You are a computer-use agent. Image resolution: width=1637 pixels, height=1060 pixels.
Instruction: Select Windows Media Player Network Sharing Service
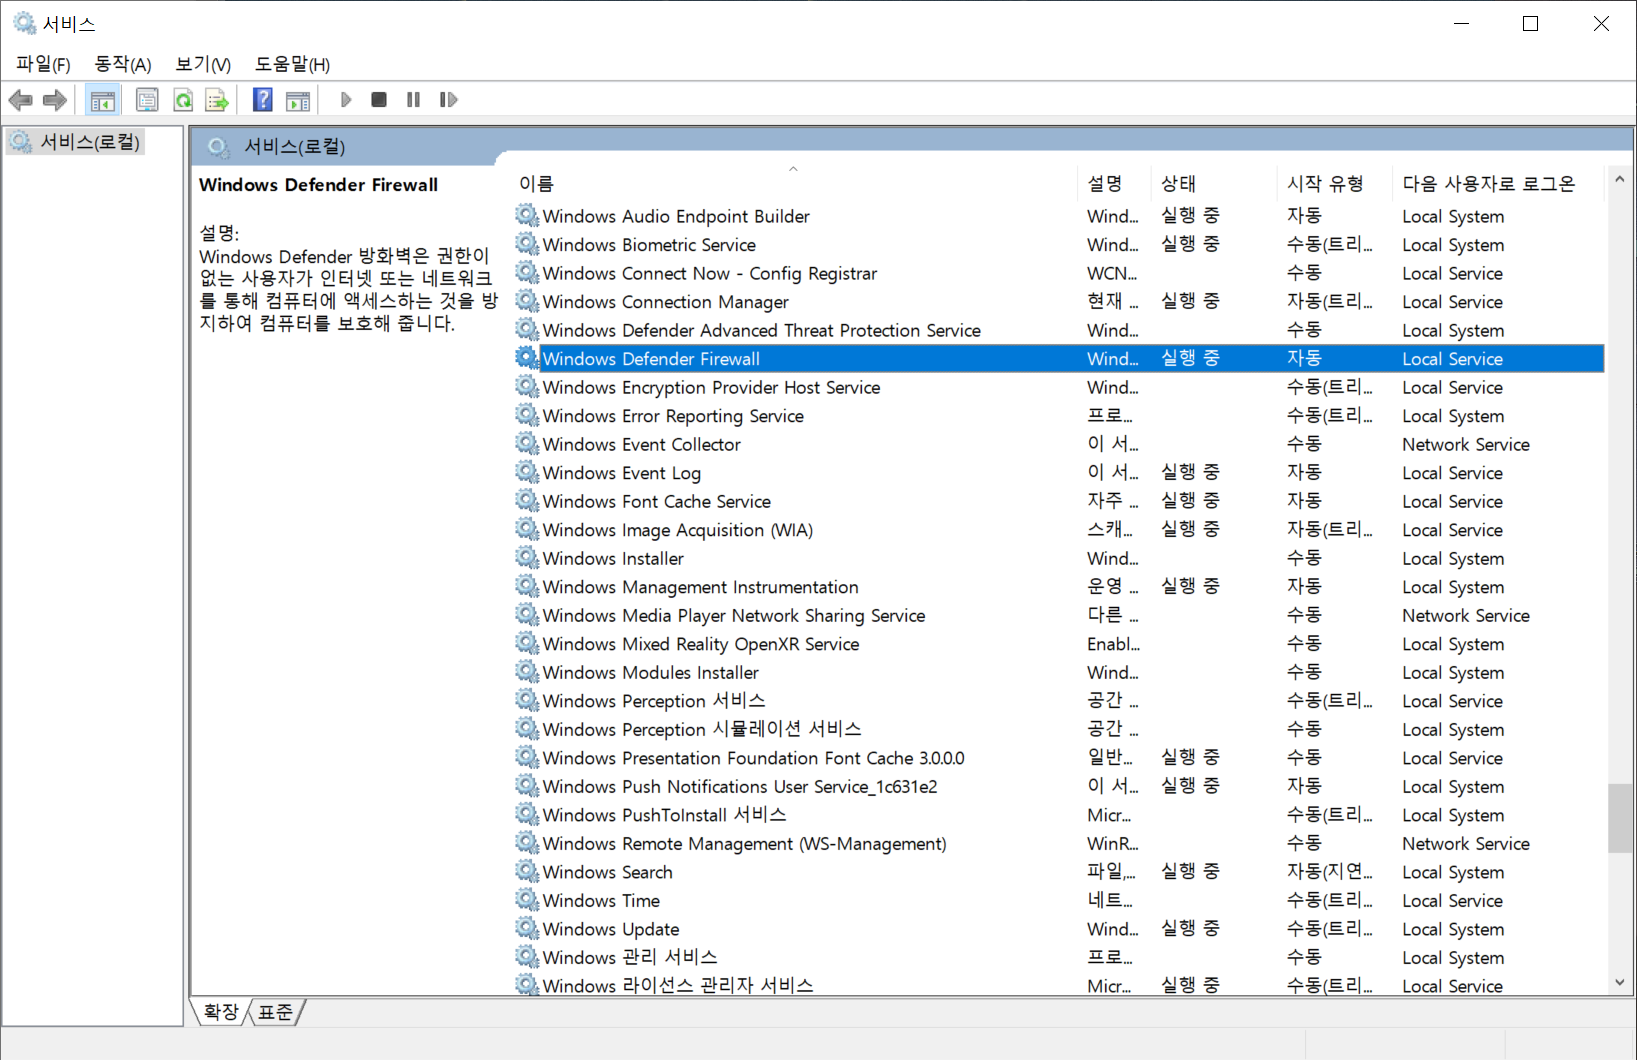[x=1059, y=615]
